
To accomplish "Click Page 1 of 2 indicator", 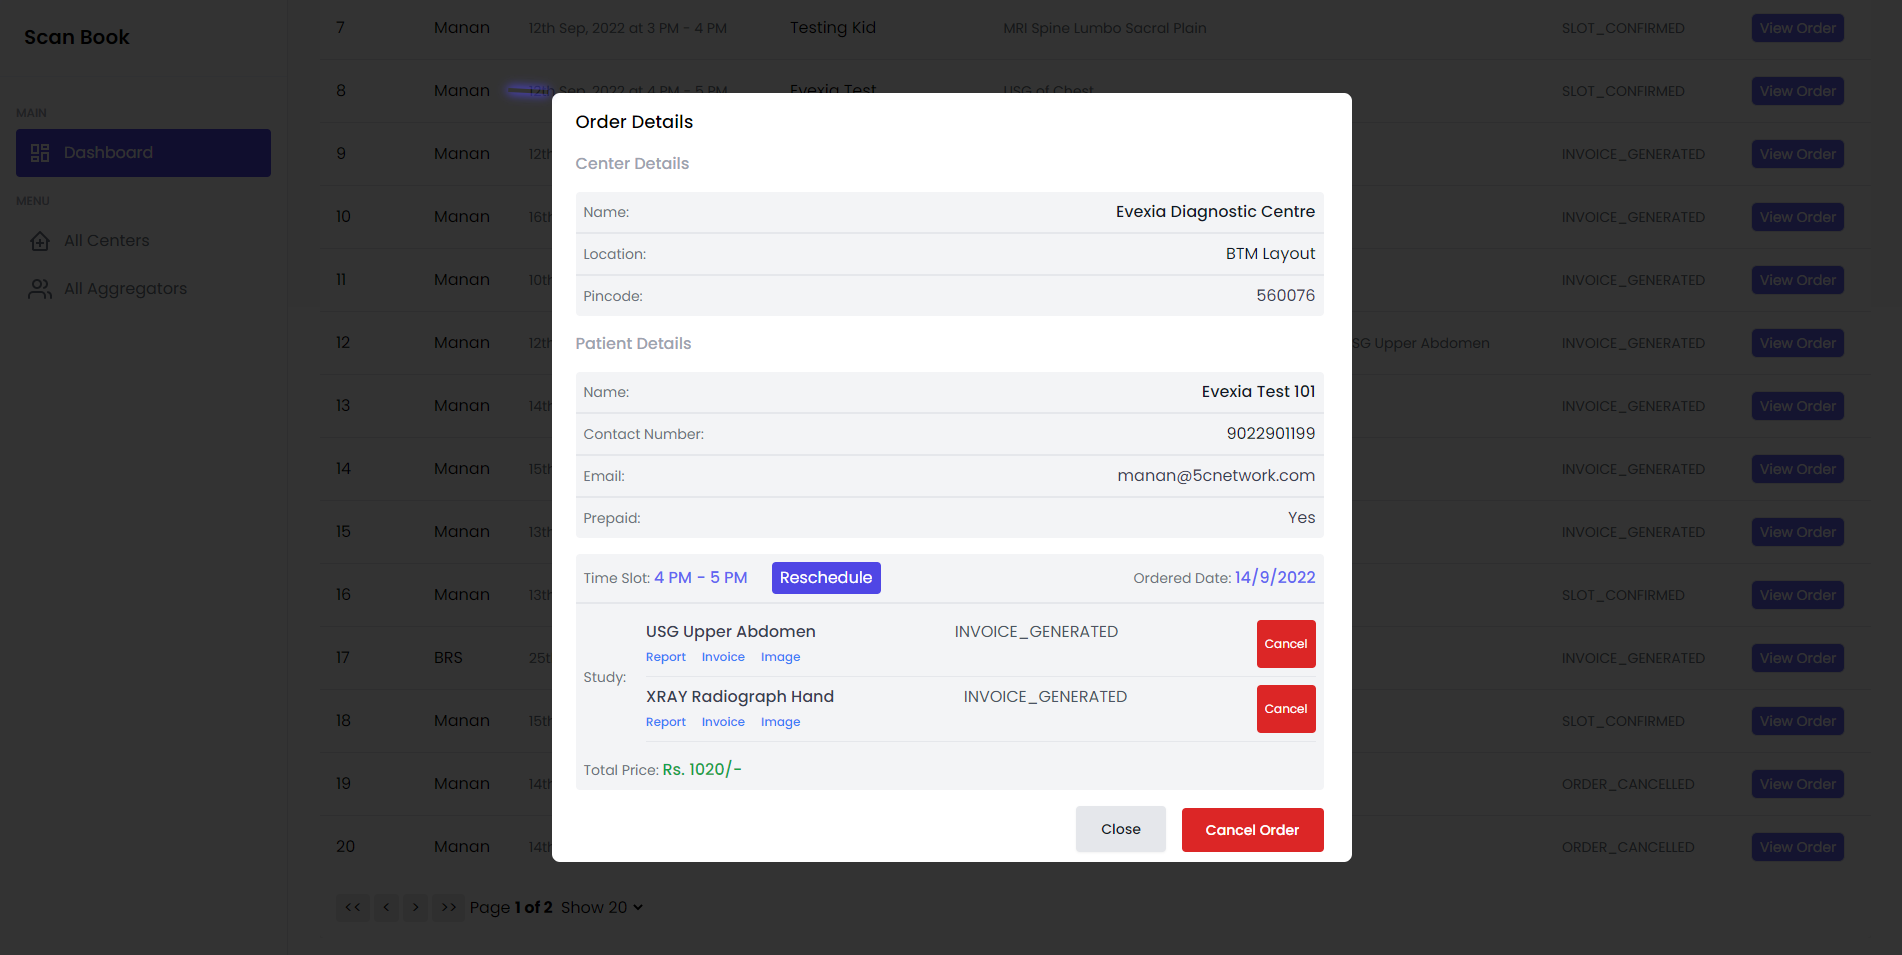I will tap(511, 907).
